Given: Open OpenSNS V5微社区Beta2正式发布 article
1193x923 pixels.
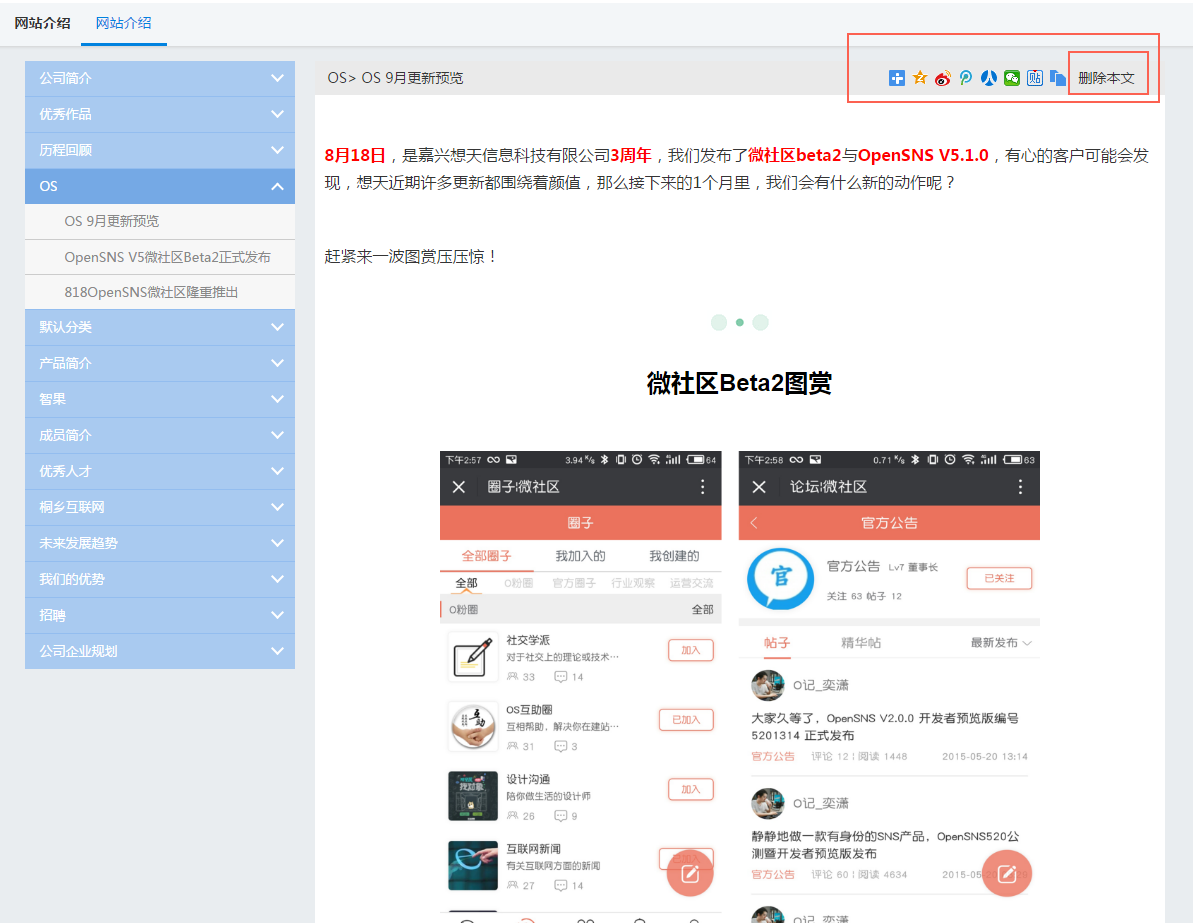Looking at the screenshot, I should click(x=167, y=257).
